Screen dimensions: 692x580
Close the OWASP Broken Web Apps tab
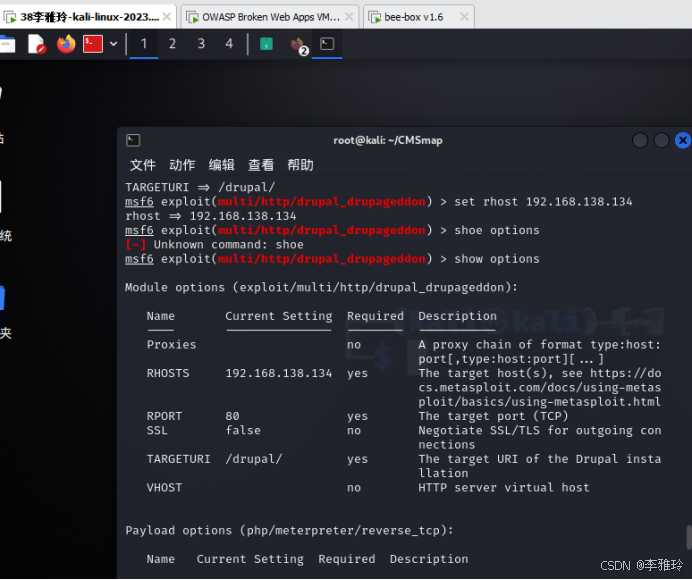pos(349,17)
